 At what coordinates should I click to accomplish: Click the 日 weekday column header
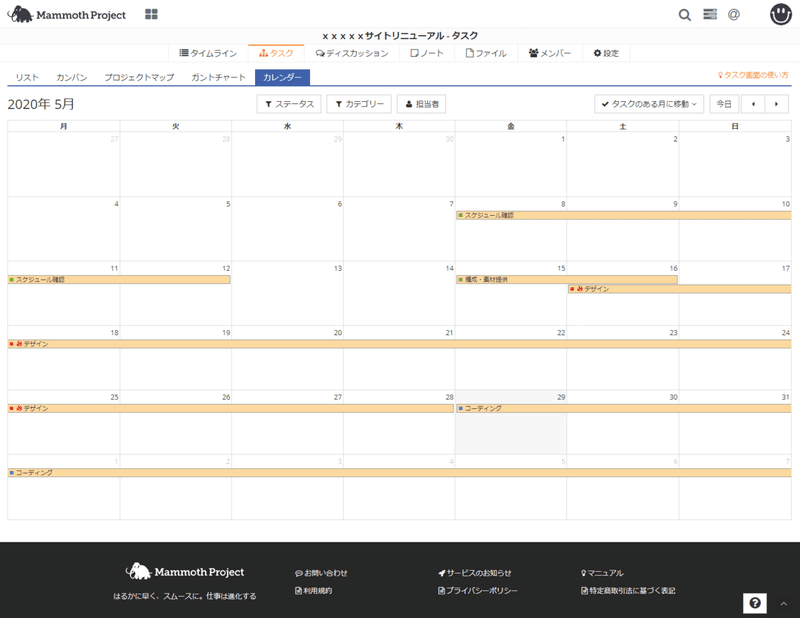[x=735, y=126]
